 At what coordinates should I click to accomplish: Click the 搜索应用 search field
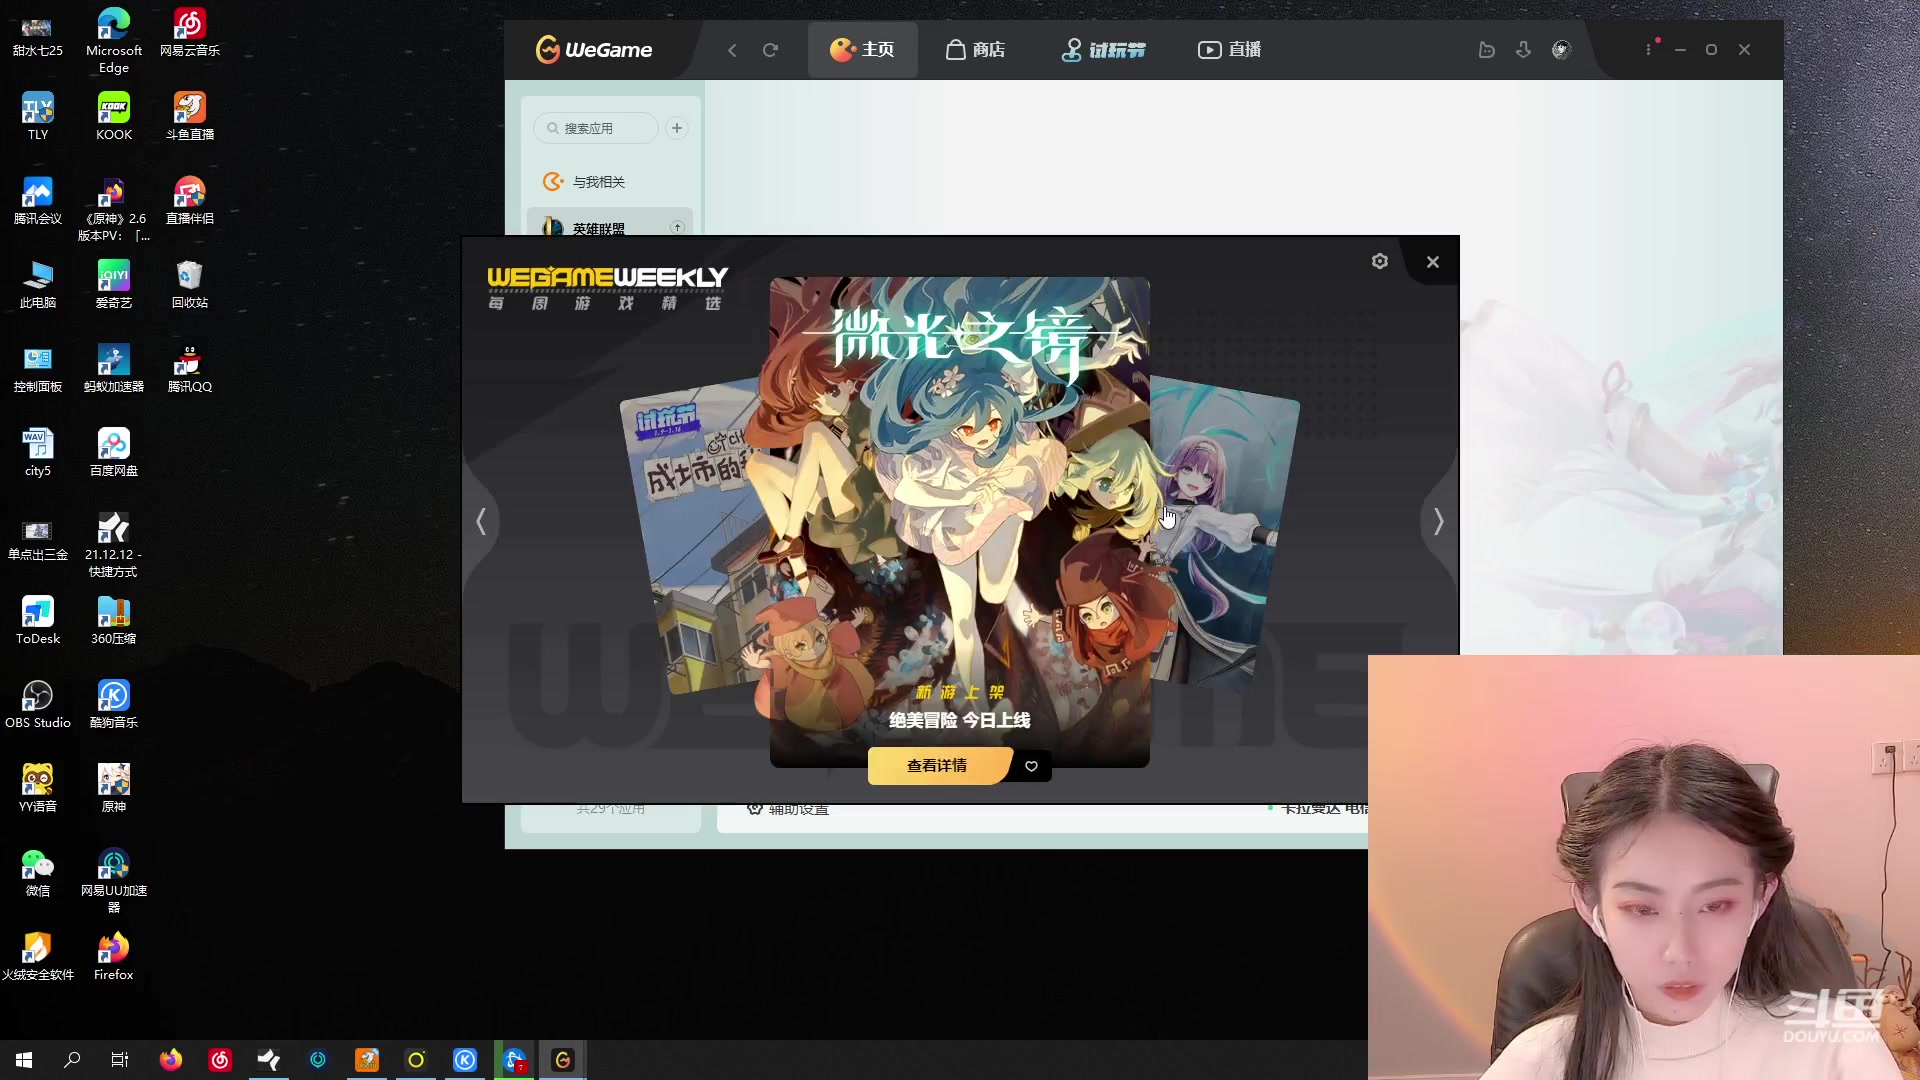point(596,128)
